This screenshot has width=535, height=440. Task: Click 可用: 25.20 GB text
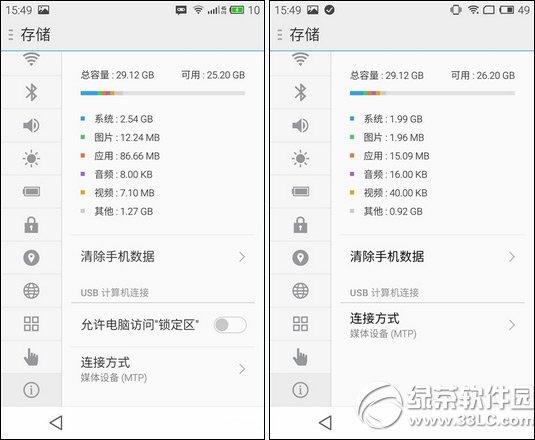point(213,75)
